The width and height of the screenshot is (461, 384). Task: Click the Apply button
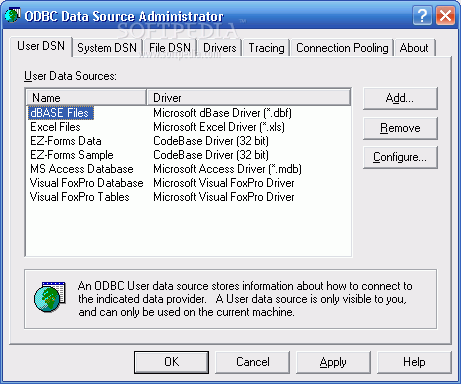point(333,362)
